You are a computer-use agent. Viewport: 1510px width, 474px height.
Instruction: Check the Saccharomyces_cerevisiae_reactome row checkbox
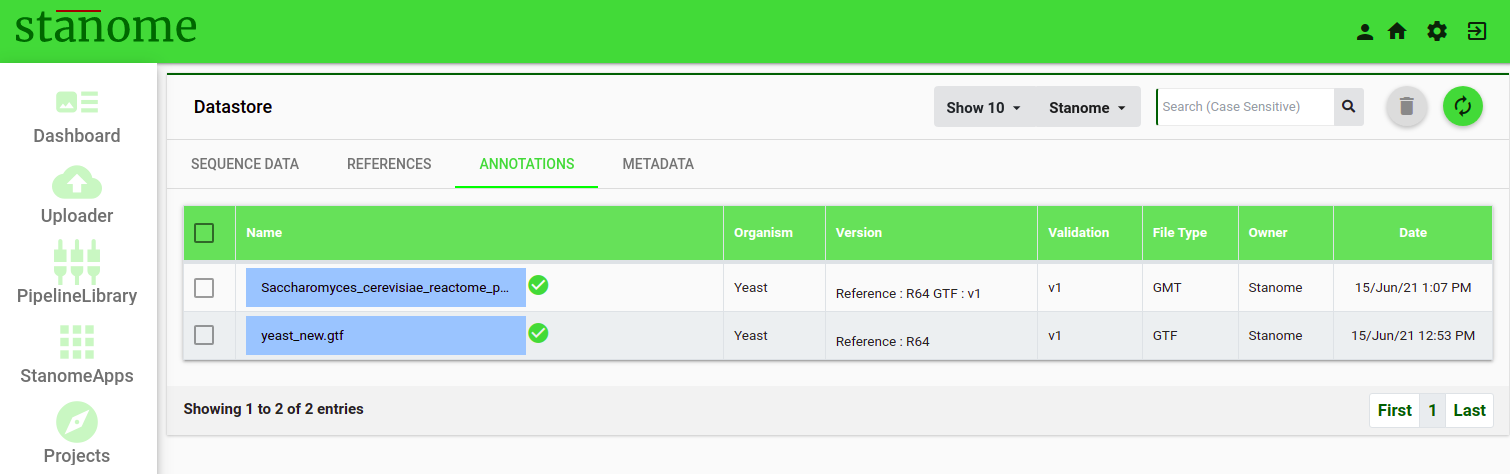click(x=204, y=288)
